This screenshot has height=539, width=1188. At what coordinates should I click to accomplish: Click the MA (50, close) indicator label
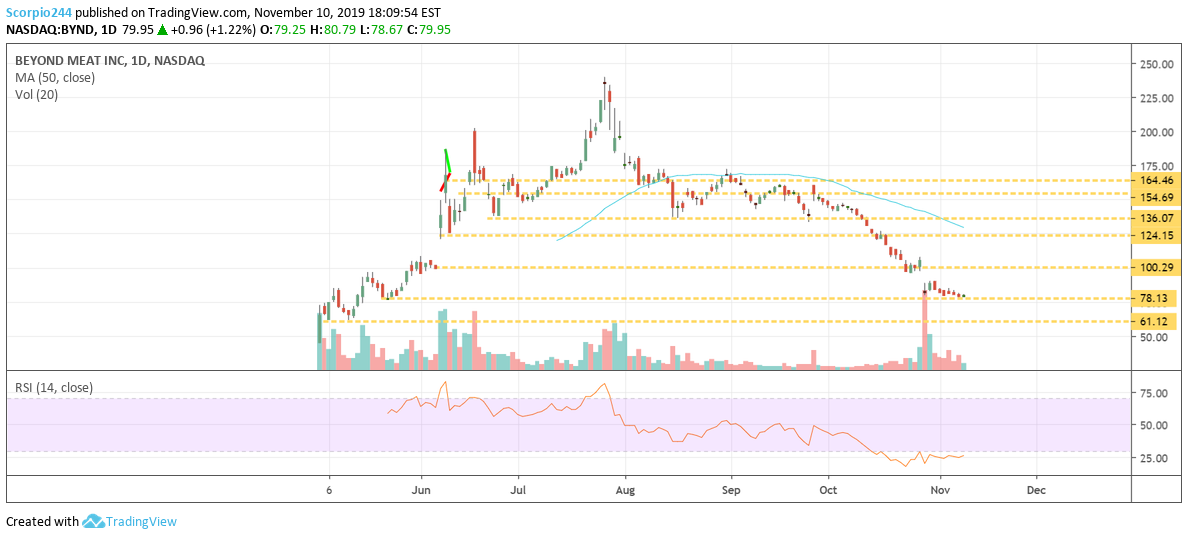click(55, 77)
